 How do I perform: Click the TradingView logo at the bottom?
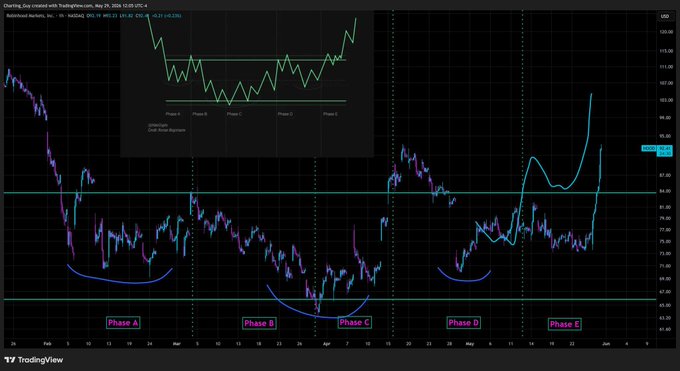pos(33,360)
